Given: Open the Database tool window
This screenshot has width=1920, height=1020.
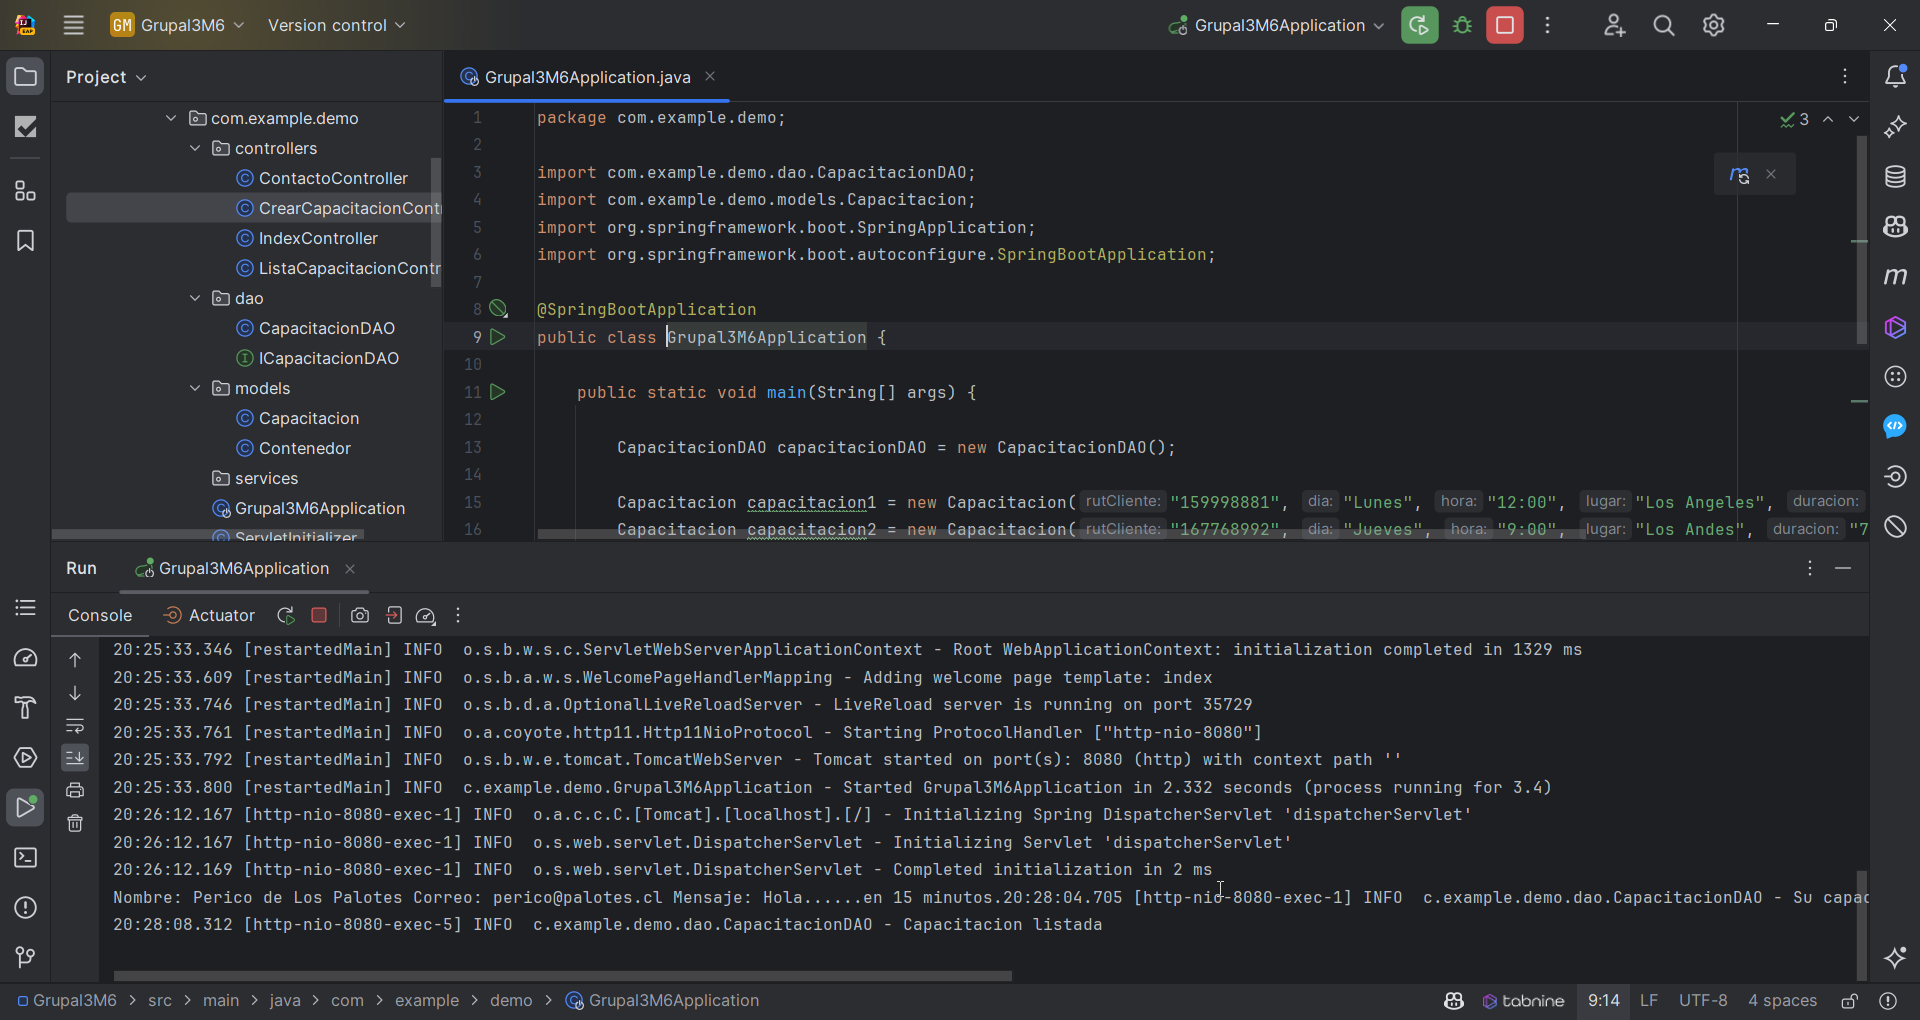Looking at the screenshot, I should (1896, 176).
